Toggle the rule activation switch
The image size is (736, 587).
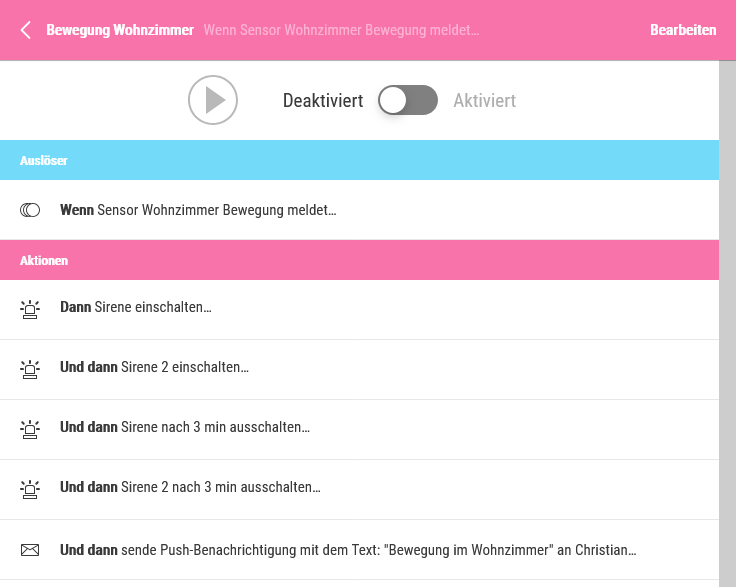pos(408,100)
